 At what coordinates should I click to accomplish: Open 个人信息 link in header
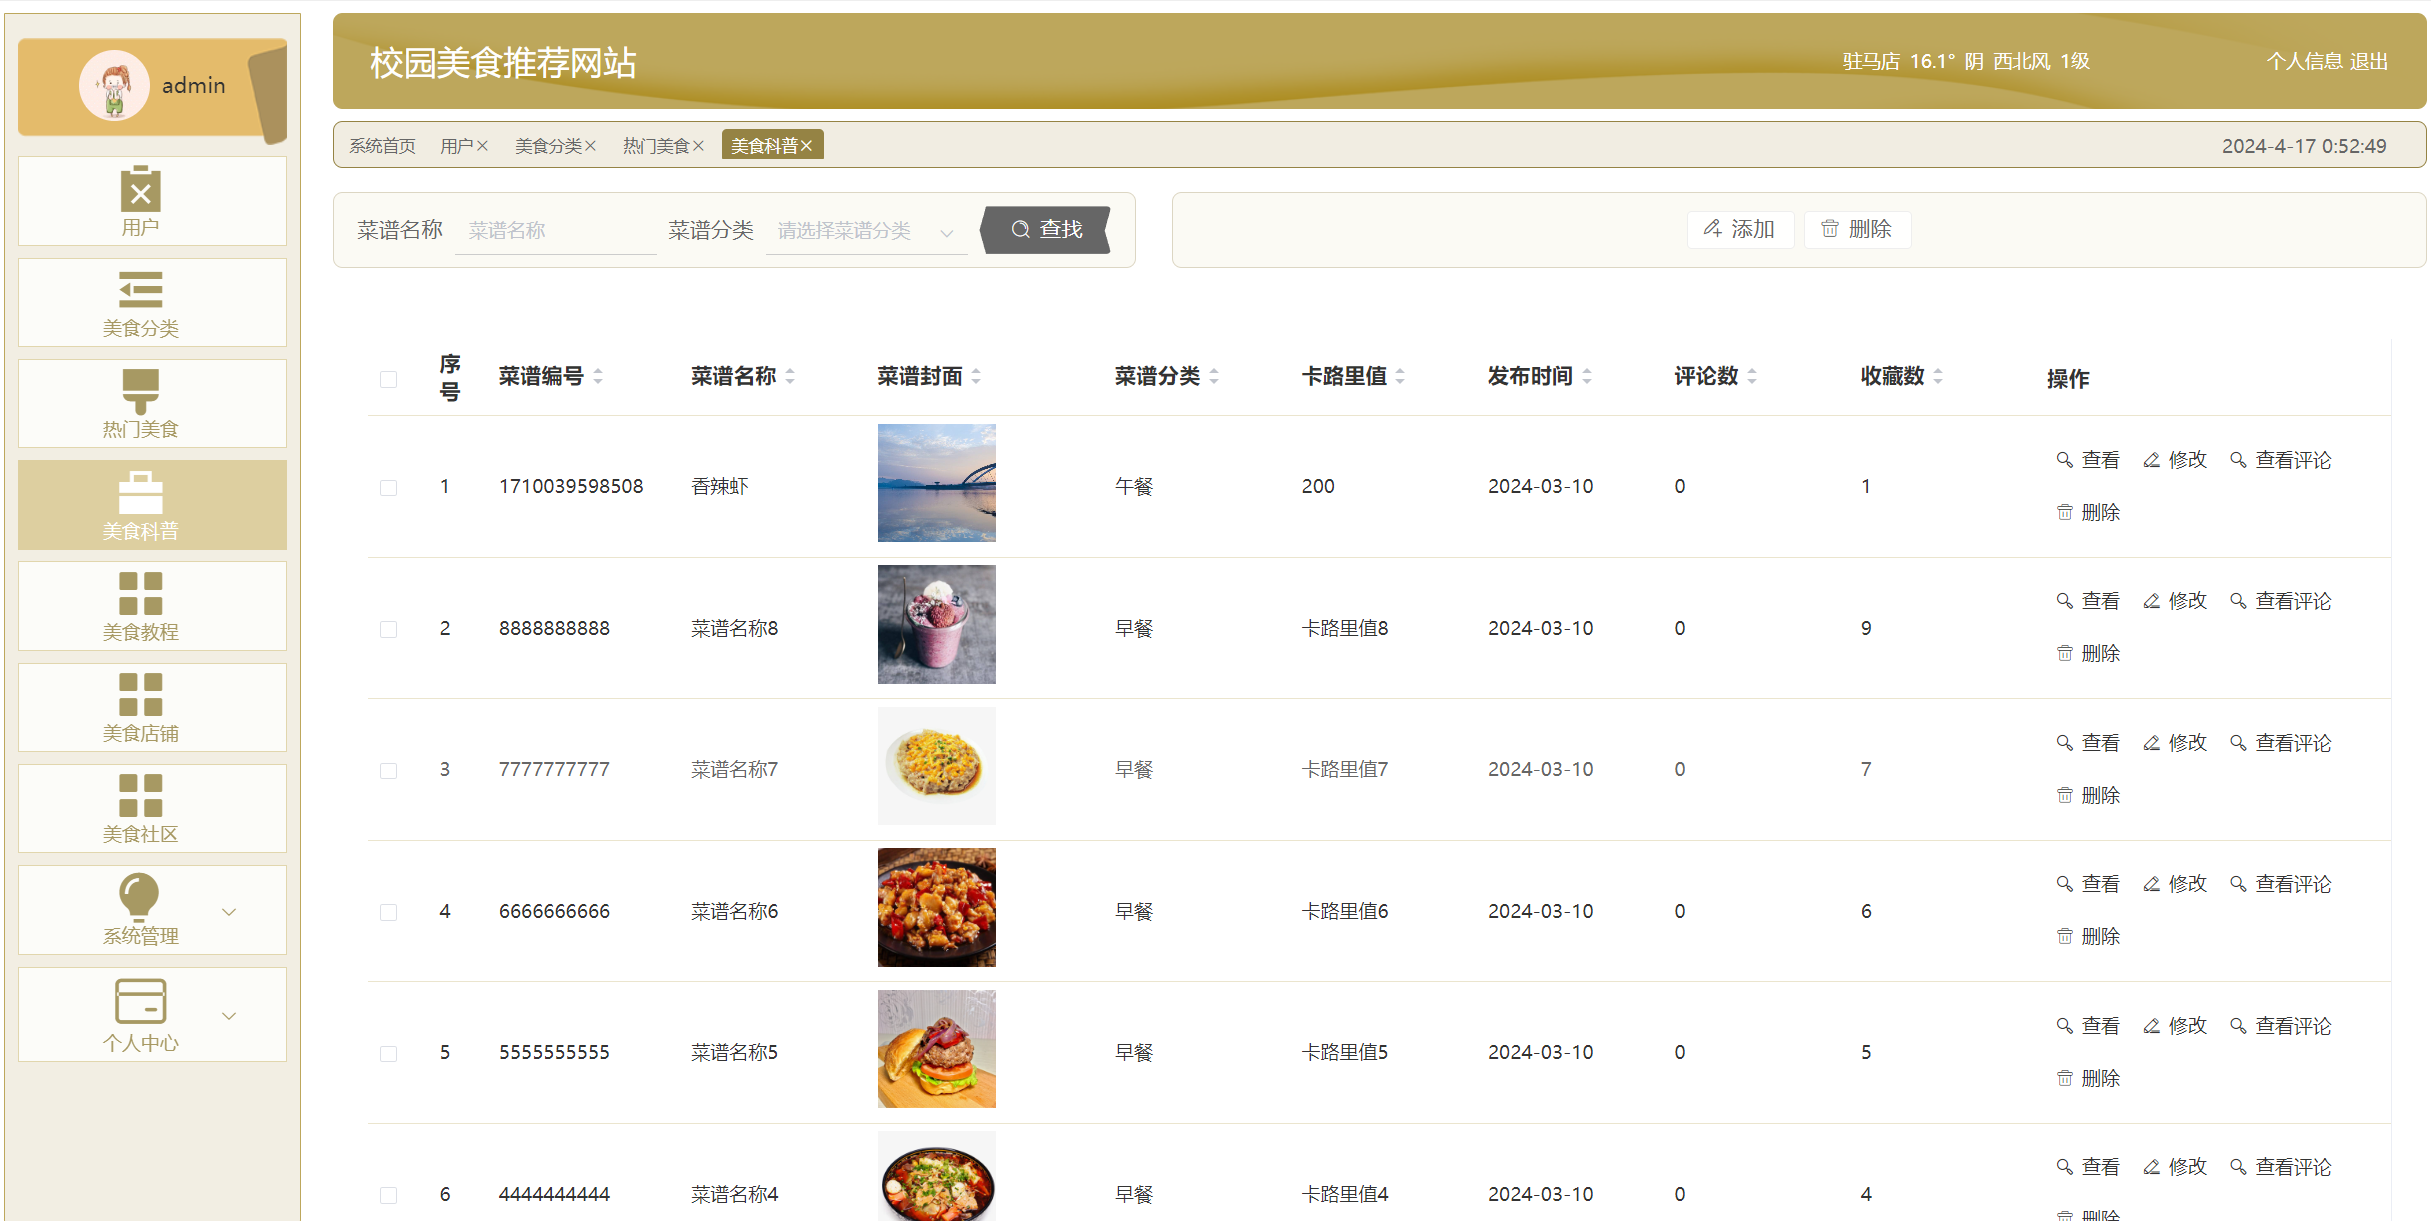pos(2304,61)
